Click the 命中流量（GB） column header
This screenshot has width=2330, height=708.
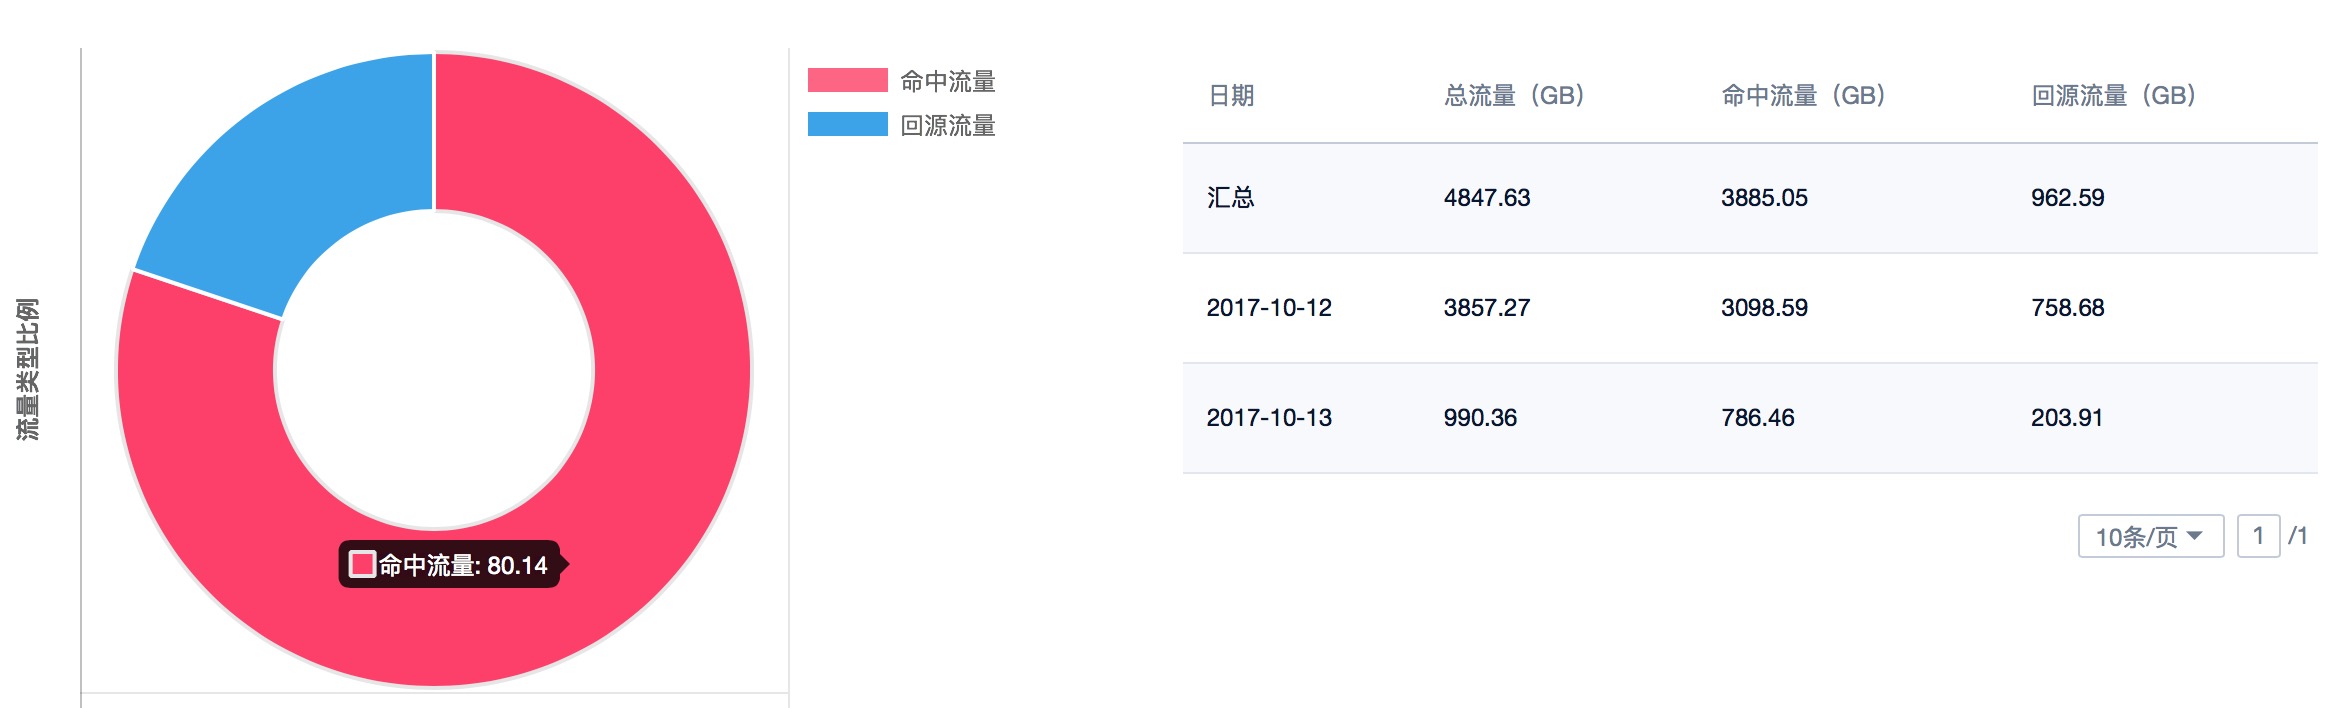coord(1802,96)
